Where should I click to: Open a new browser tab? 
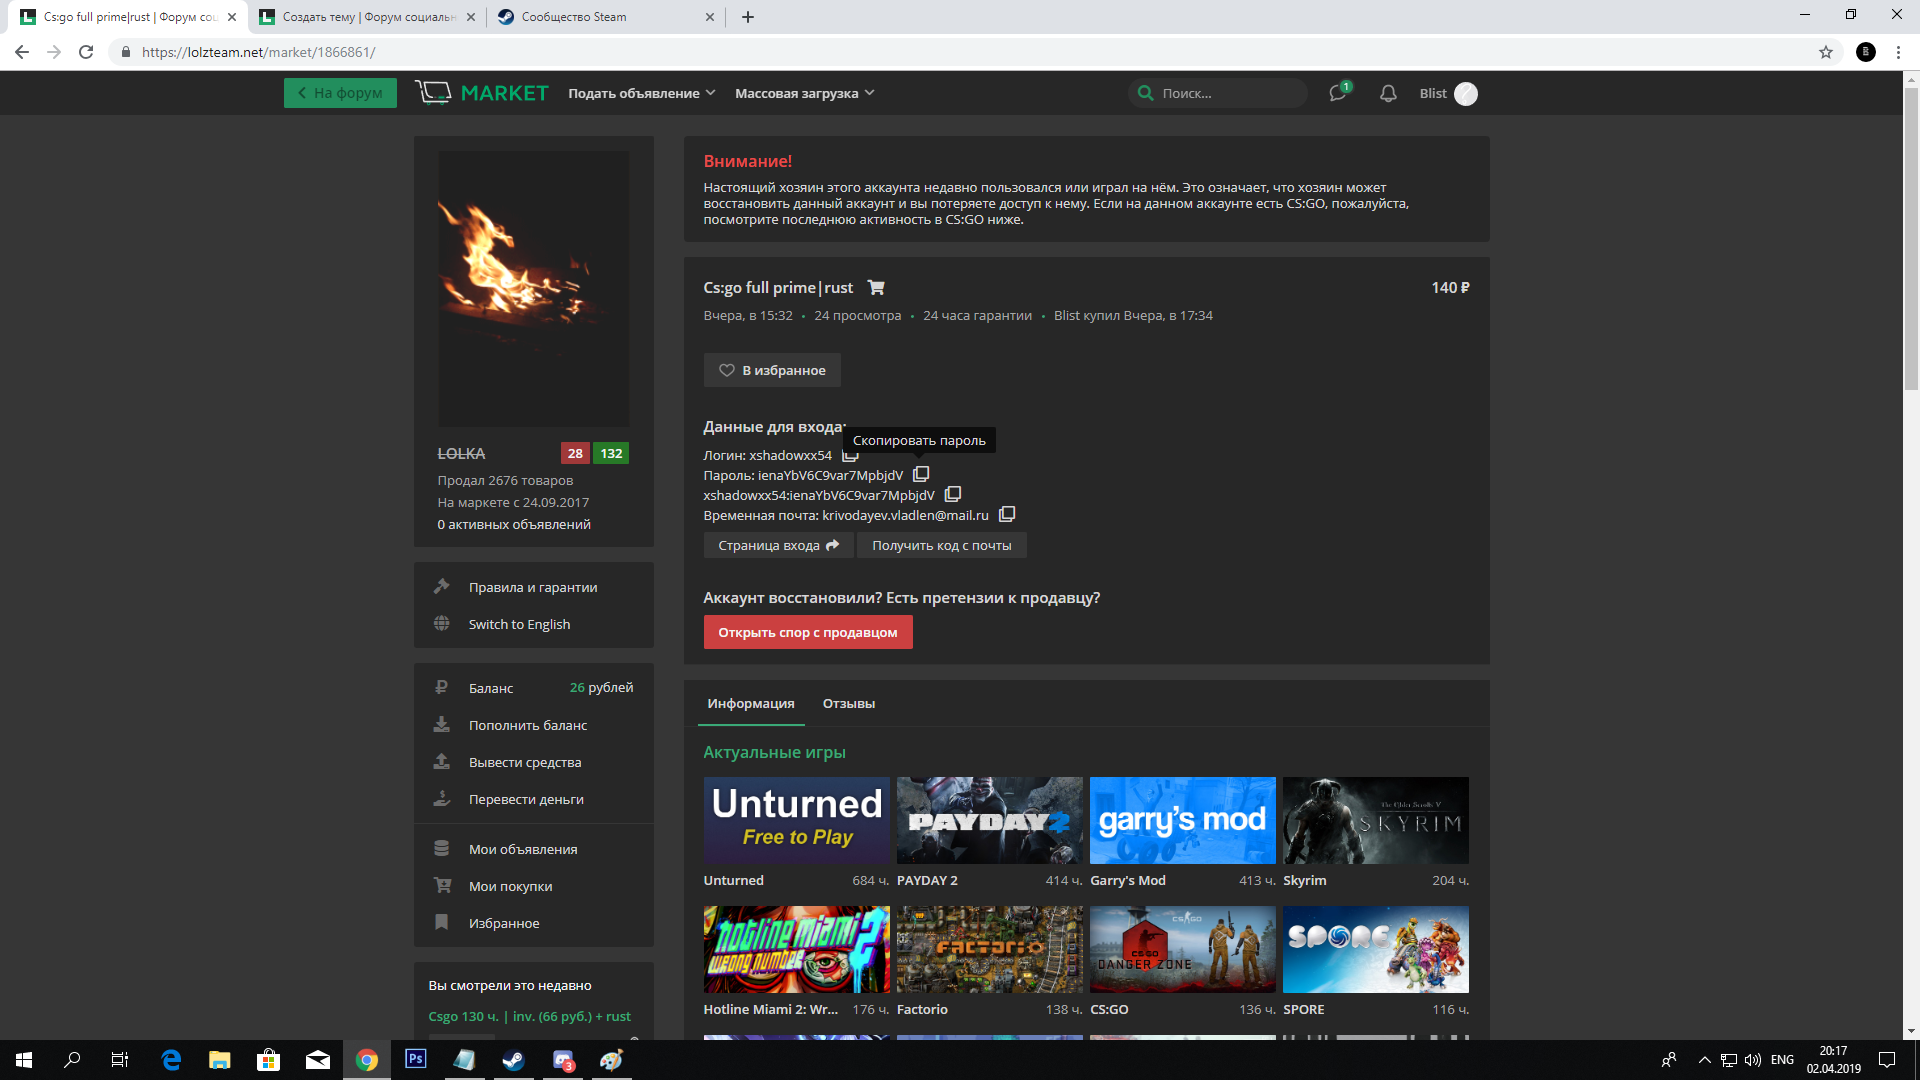pos(747,17)
